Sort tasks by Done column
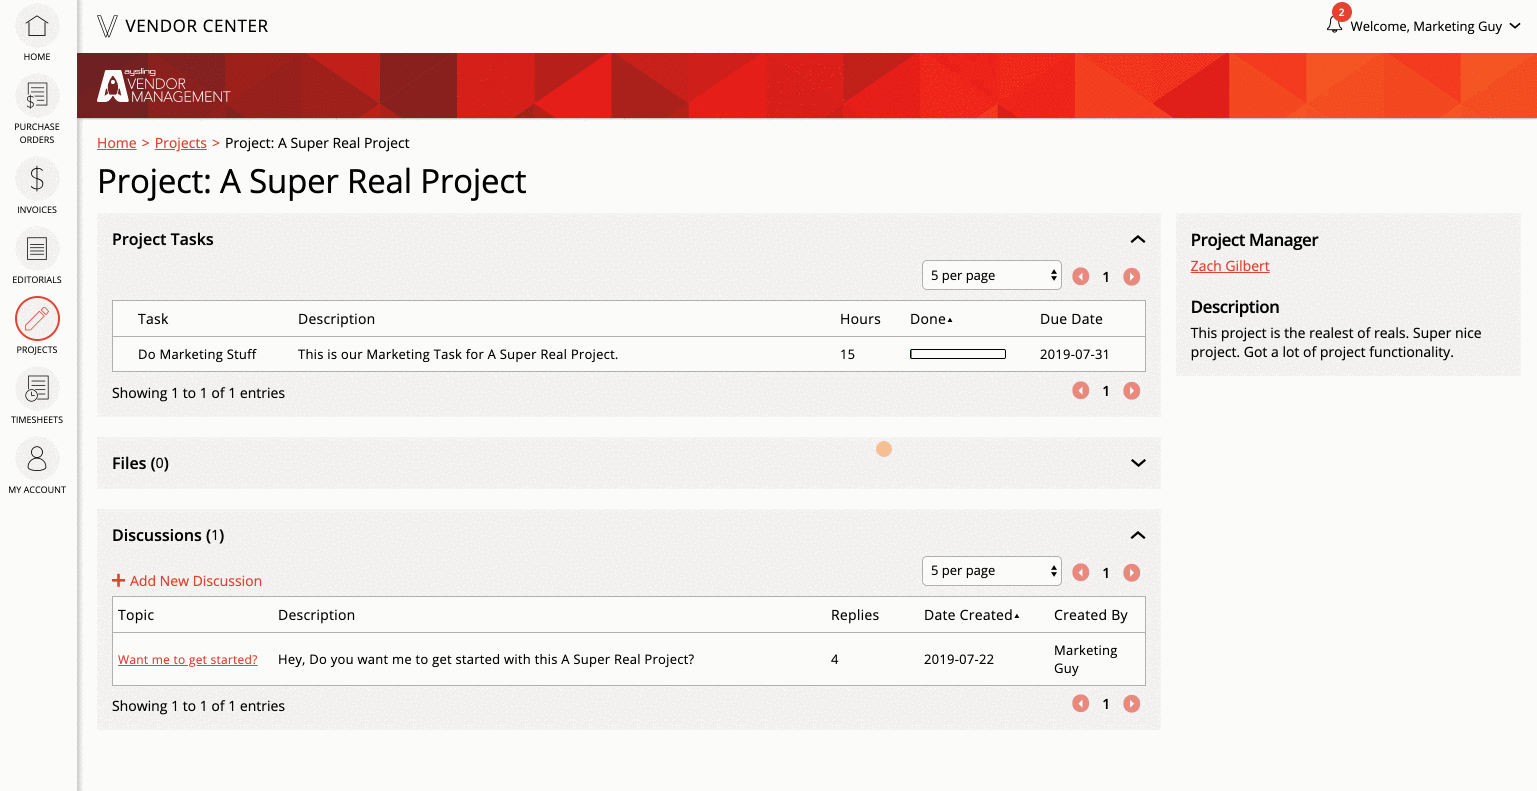Viewport: 1537px width, 791px height. [931, 319]
